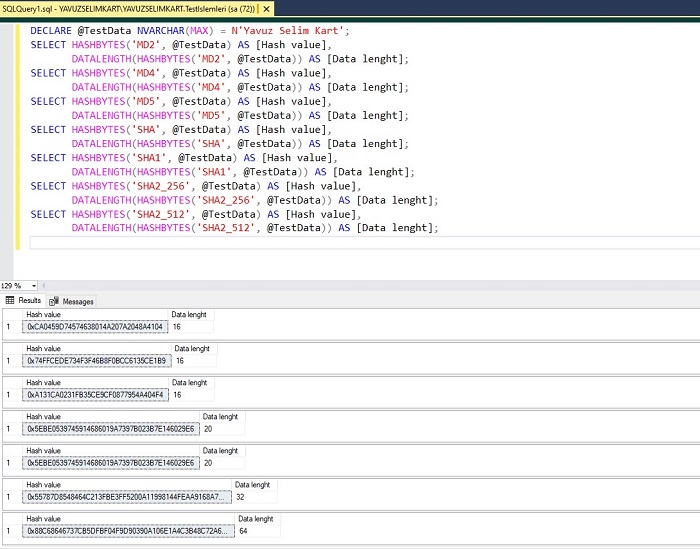Viewport: 700px width, 549px height.
Task: Close the SQLQuery1.sql query tab
Action: [266, 8]
